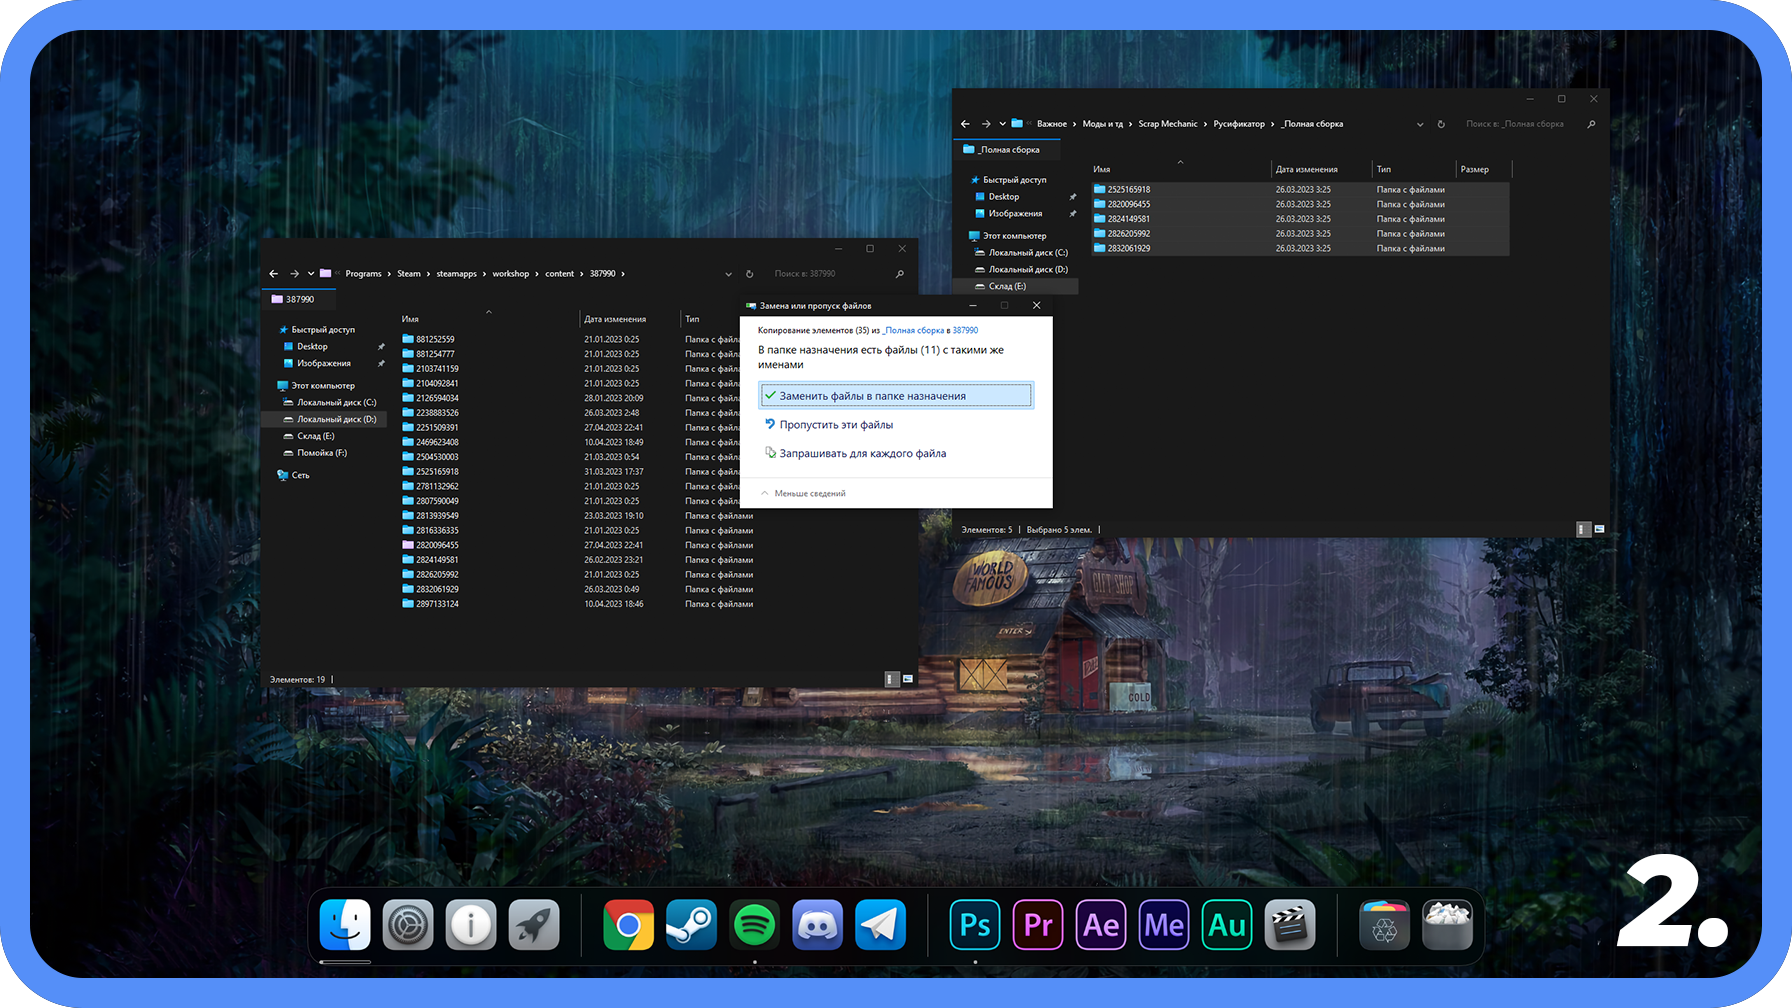Select folder 2469623408 in 387990 window

[437, 442]
